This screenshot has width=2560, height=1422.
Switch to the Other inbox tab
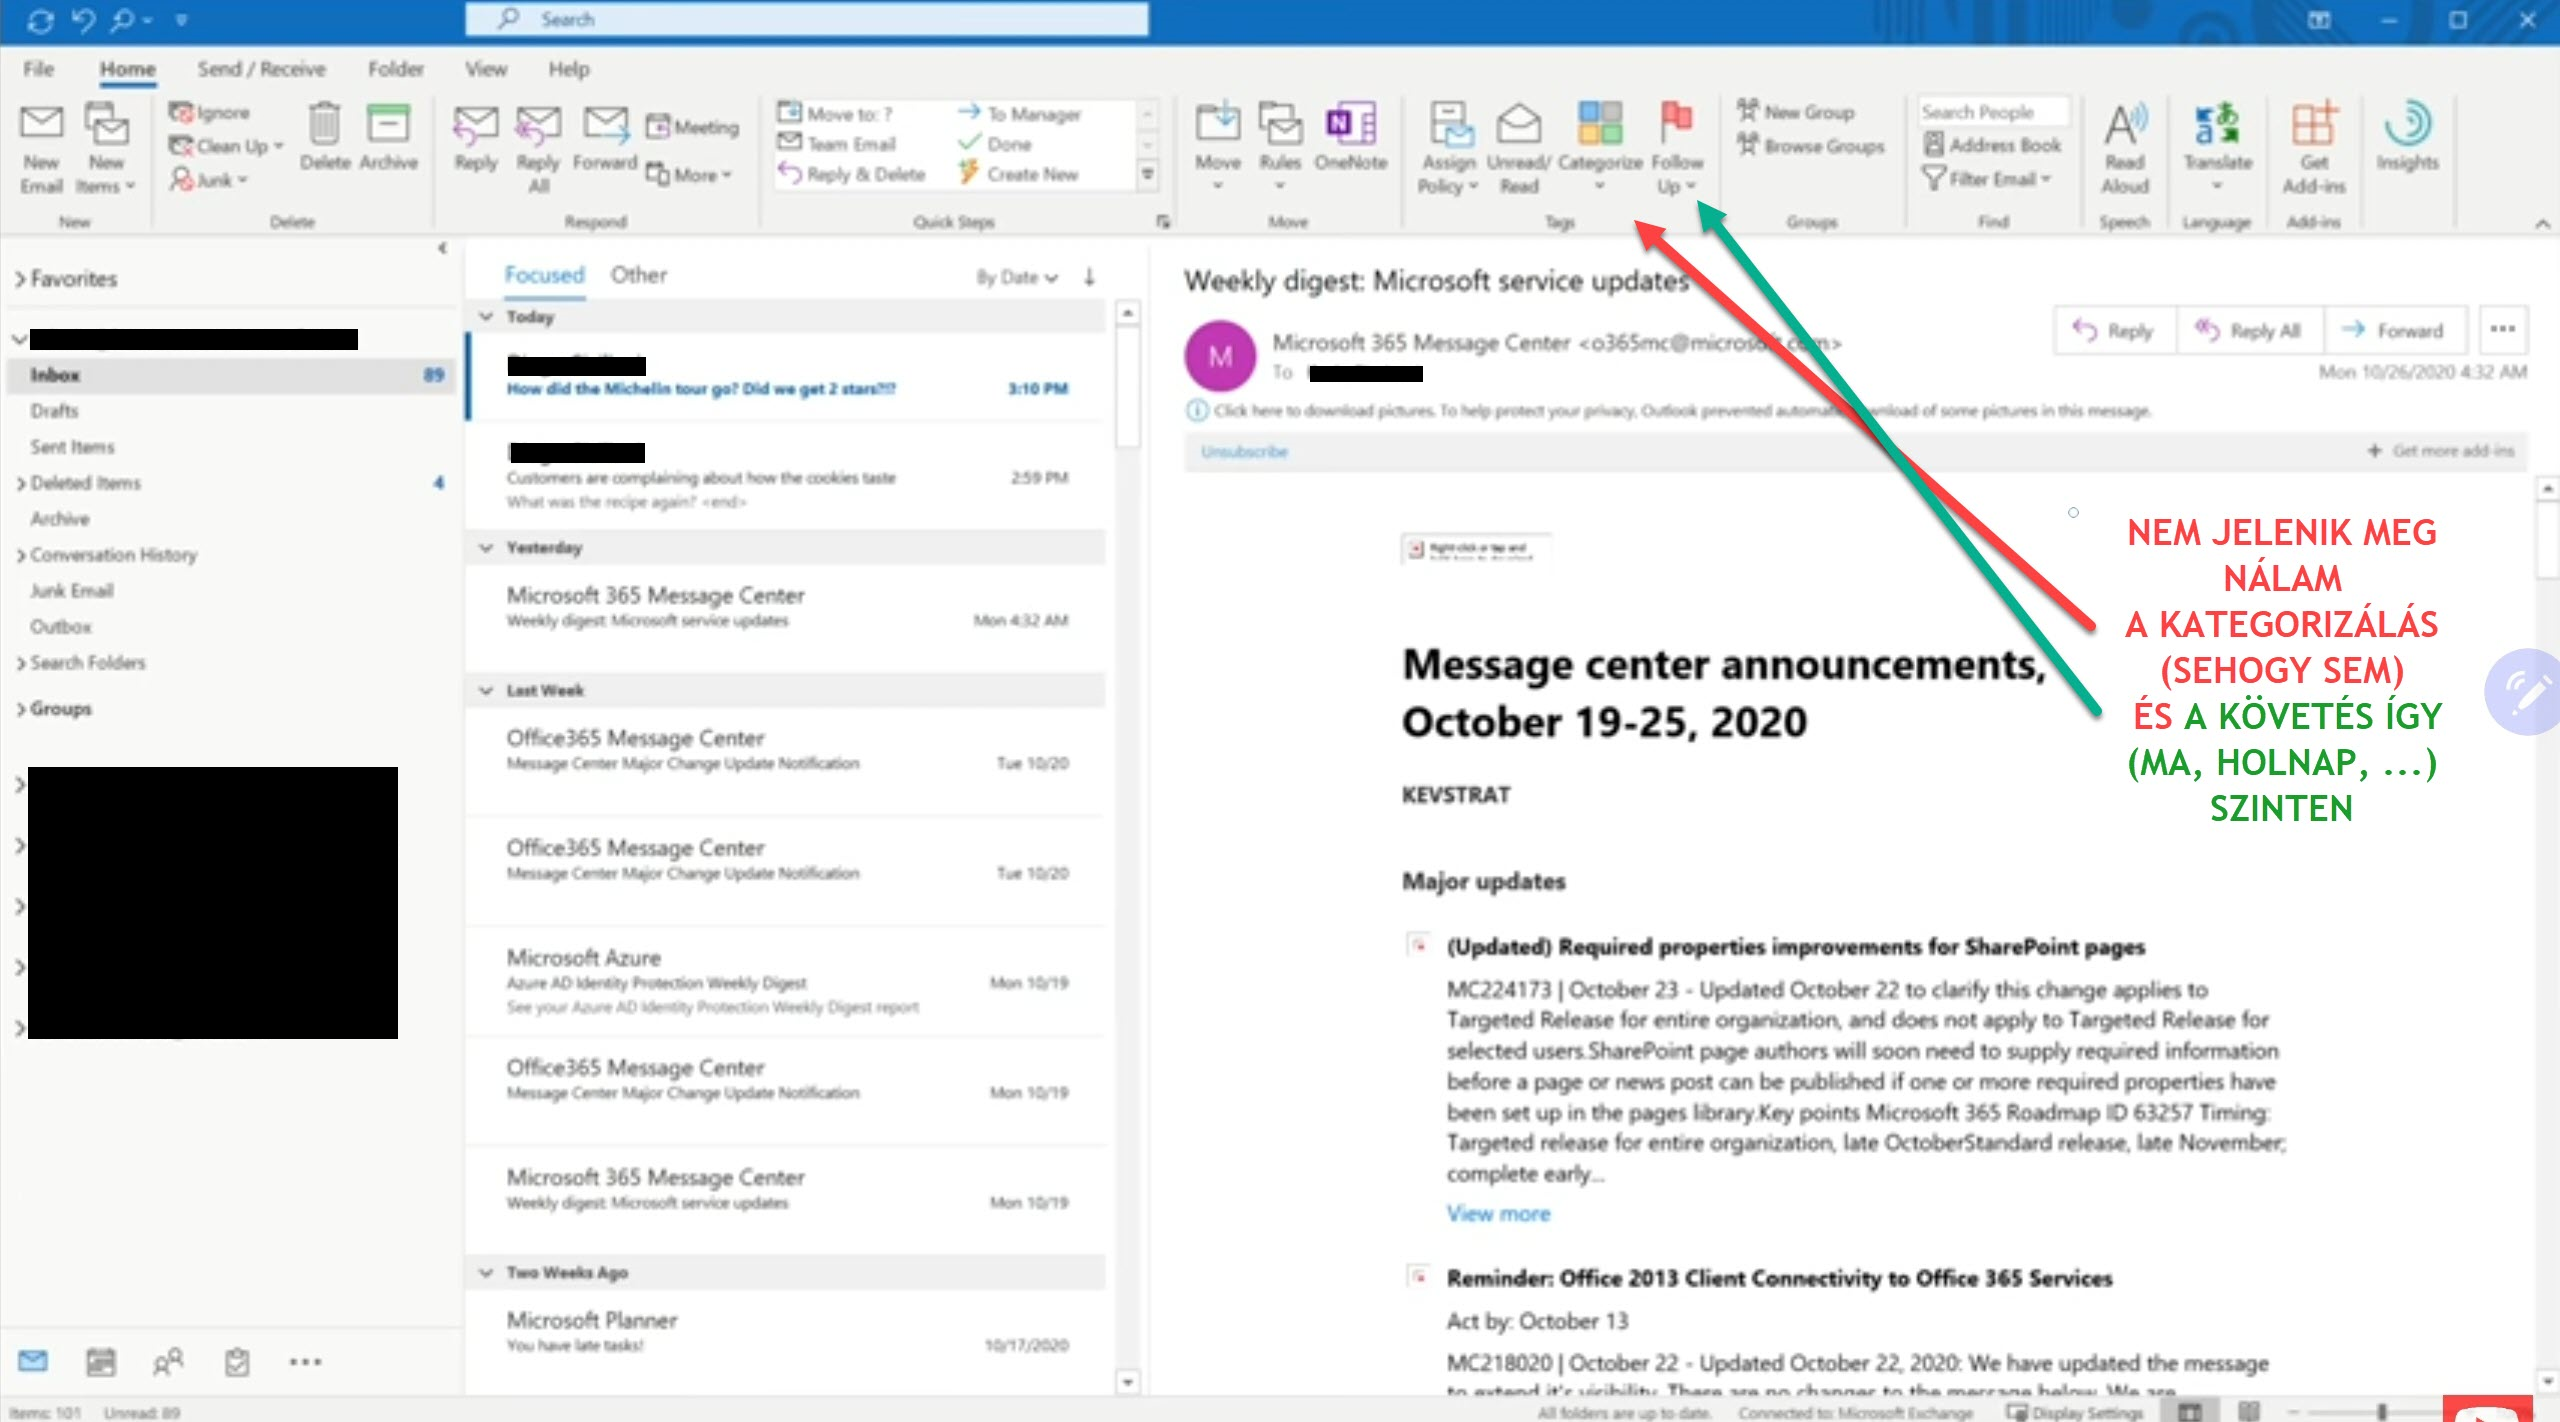(638, 275)
